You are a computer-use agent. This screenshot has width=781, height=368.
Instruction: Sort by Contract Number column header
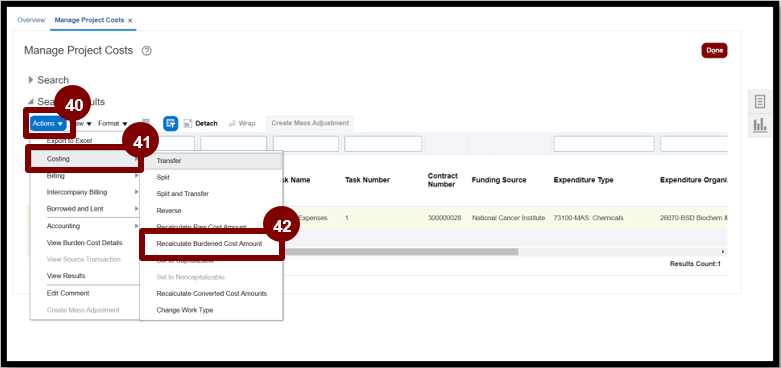[442, 180]
